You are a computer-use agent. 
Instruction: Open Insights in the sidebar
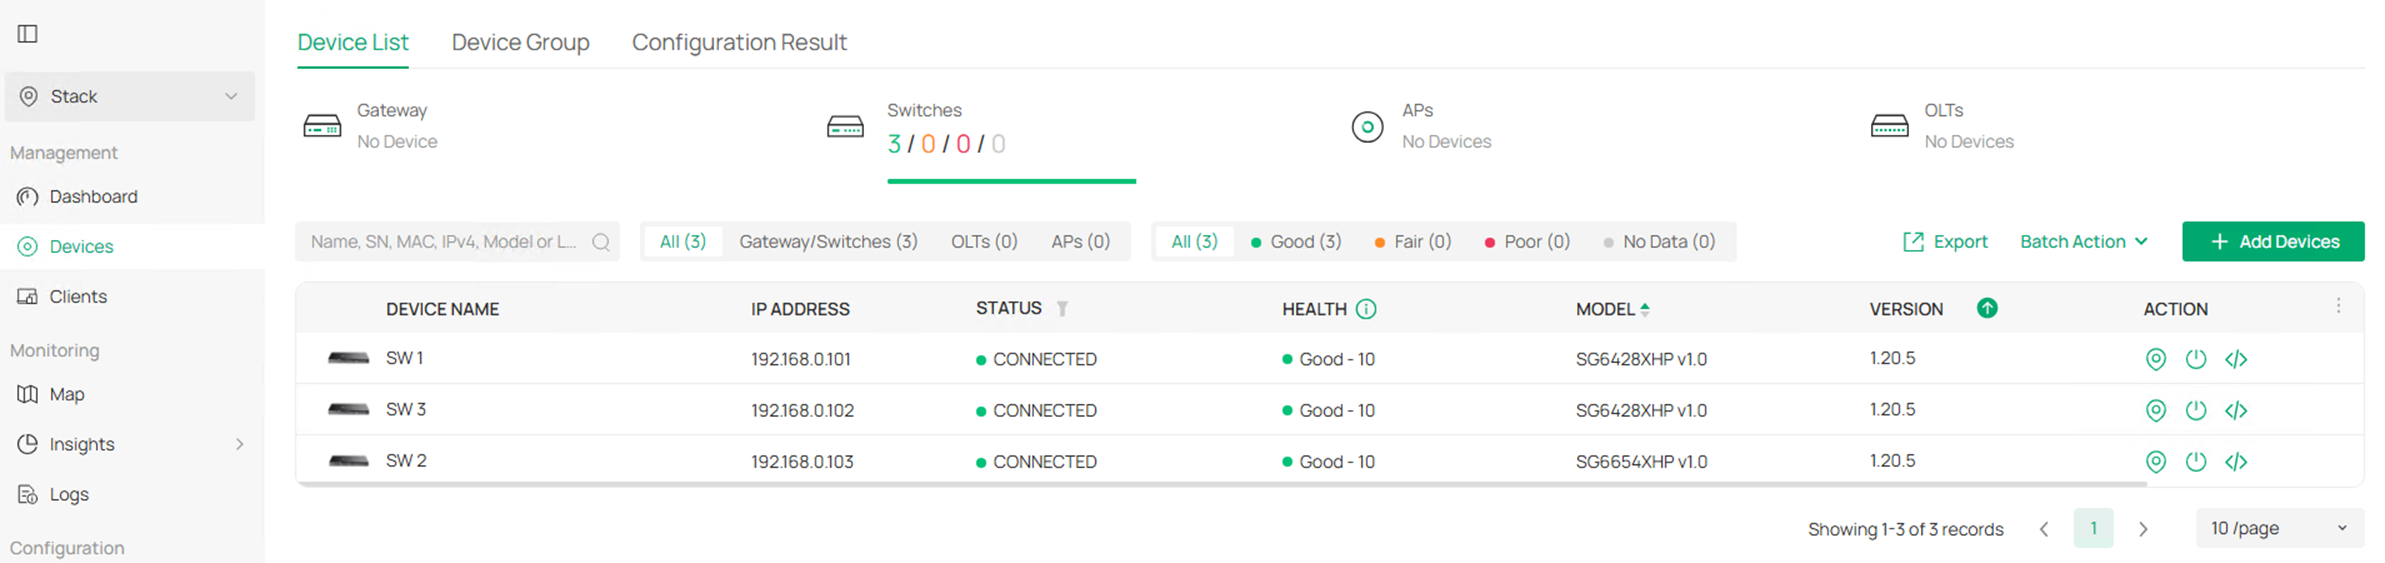(82, 444)
